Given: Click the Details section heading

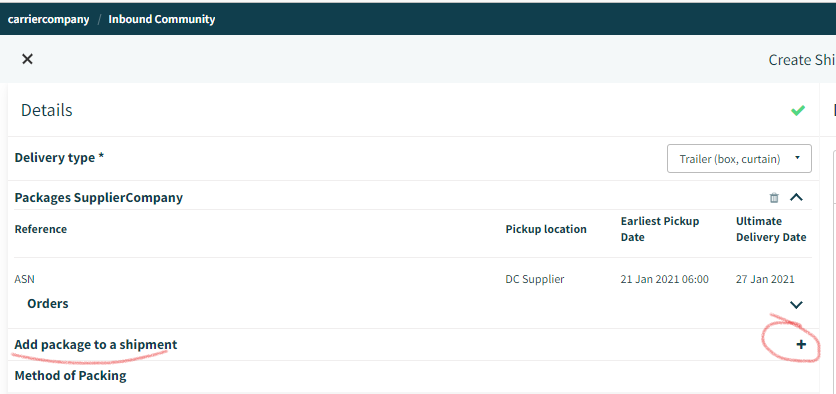Looking at the screenshot, I should point(46,110).
